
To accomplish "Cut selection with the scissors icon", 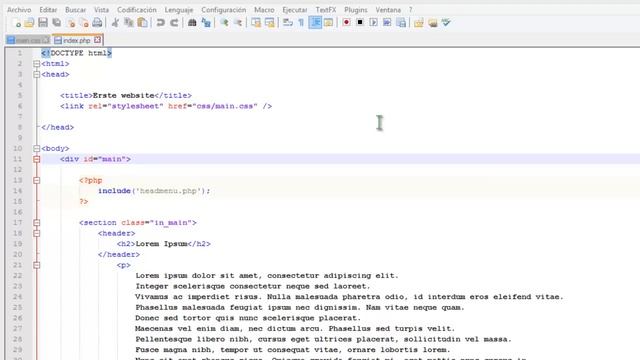I will 116,23.
